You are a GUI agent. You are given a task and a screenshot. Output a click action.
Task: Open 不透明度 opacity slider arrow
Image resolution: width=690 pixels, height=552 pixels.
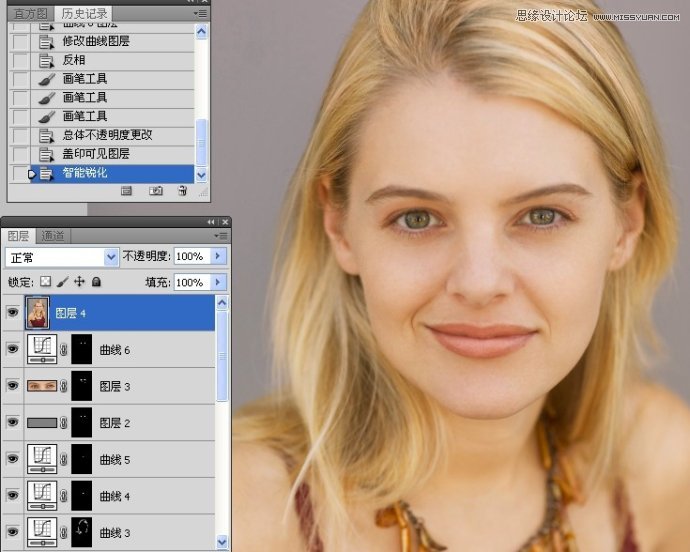click(x=218, y=256)
